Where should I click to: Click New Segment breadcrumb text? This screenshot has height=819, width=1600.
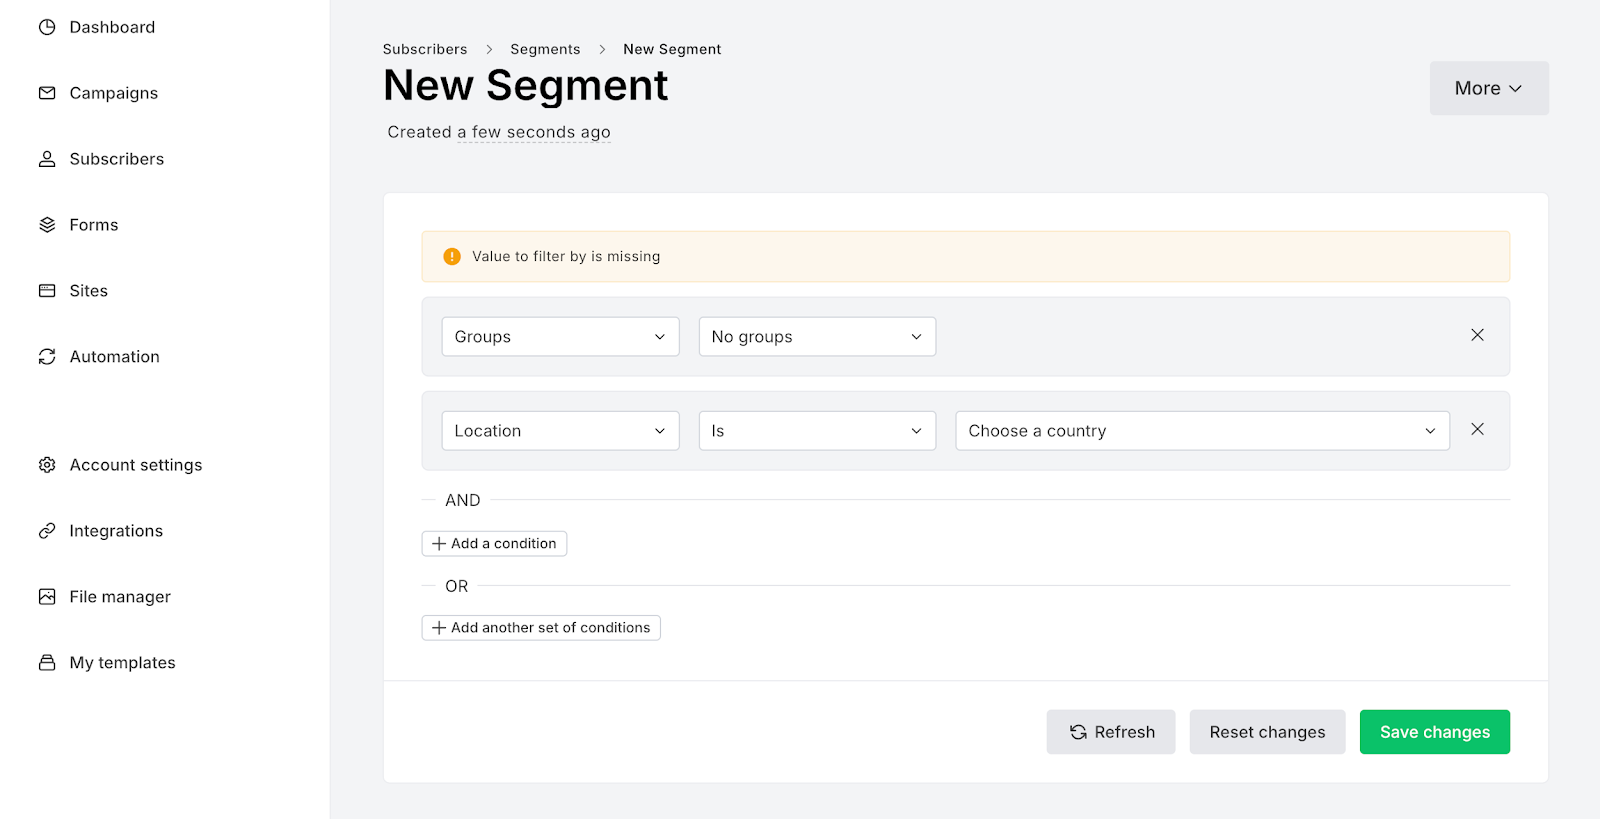[672, 49]
